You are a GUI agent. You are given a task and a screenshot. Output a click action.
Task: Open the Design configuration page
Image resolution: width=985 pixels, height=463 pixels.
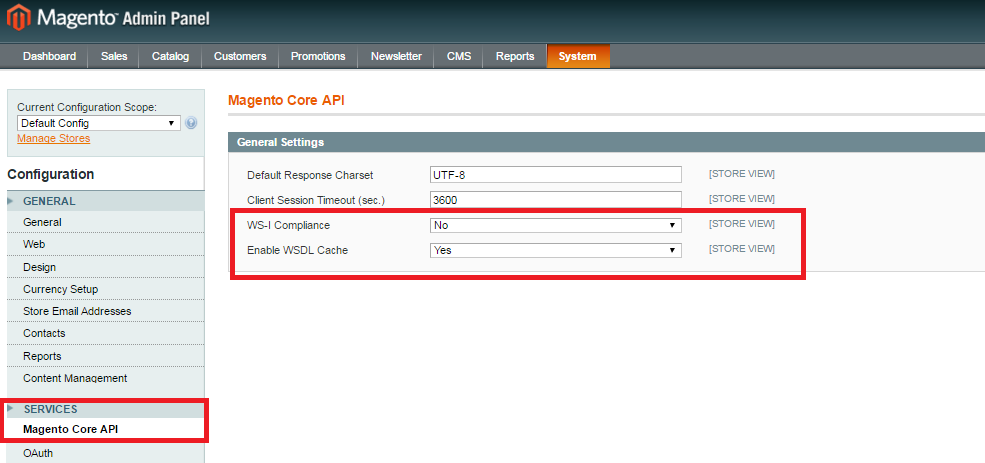pyautogui.click(x=40, y=267)
